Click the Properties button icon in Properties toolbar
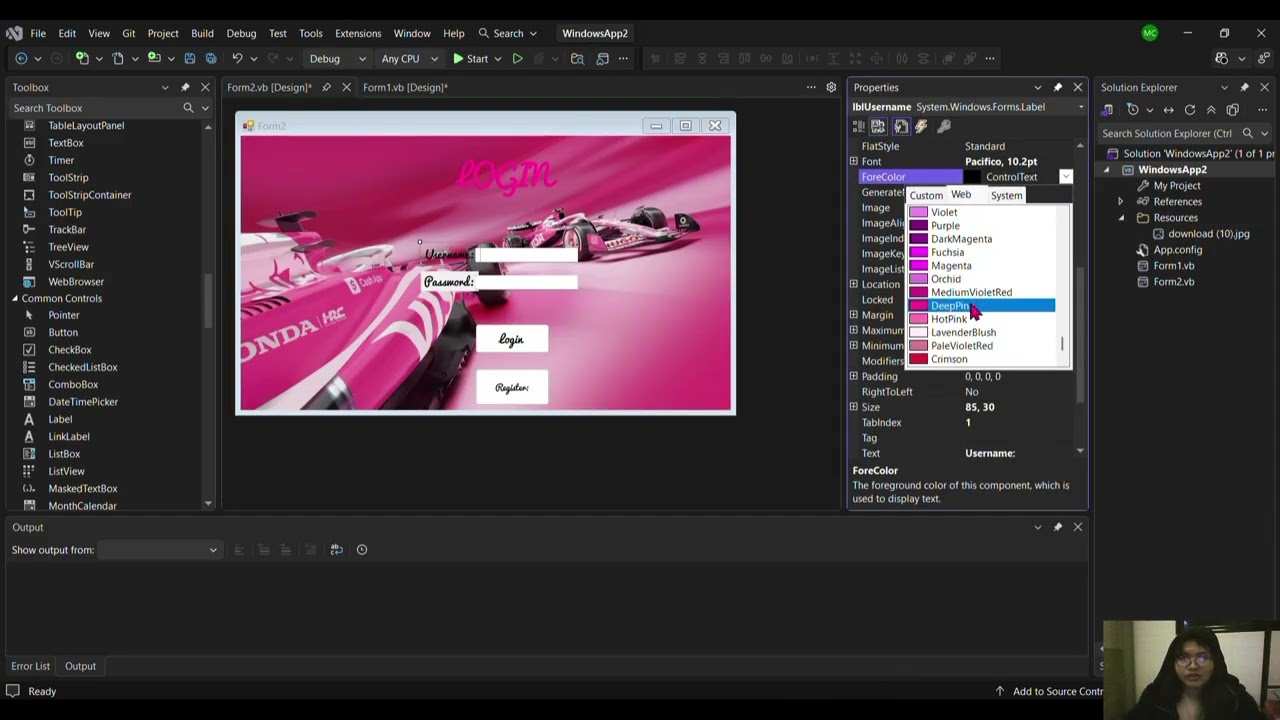Screen dimensions: 1280x720 901,126
